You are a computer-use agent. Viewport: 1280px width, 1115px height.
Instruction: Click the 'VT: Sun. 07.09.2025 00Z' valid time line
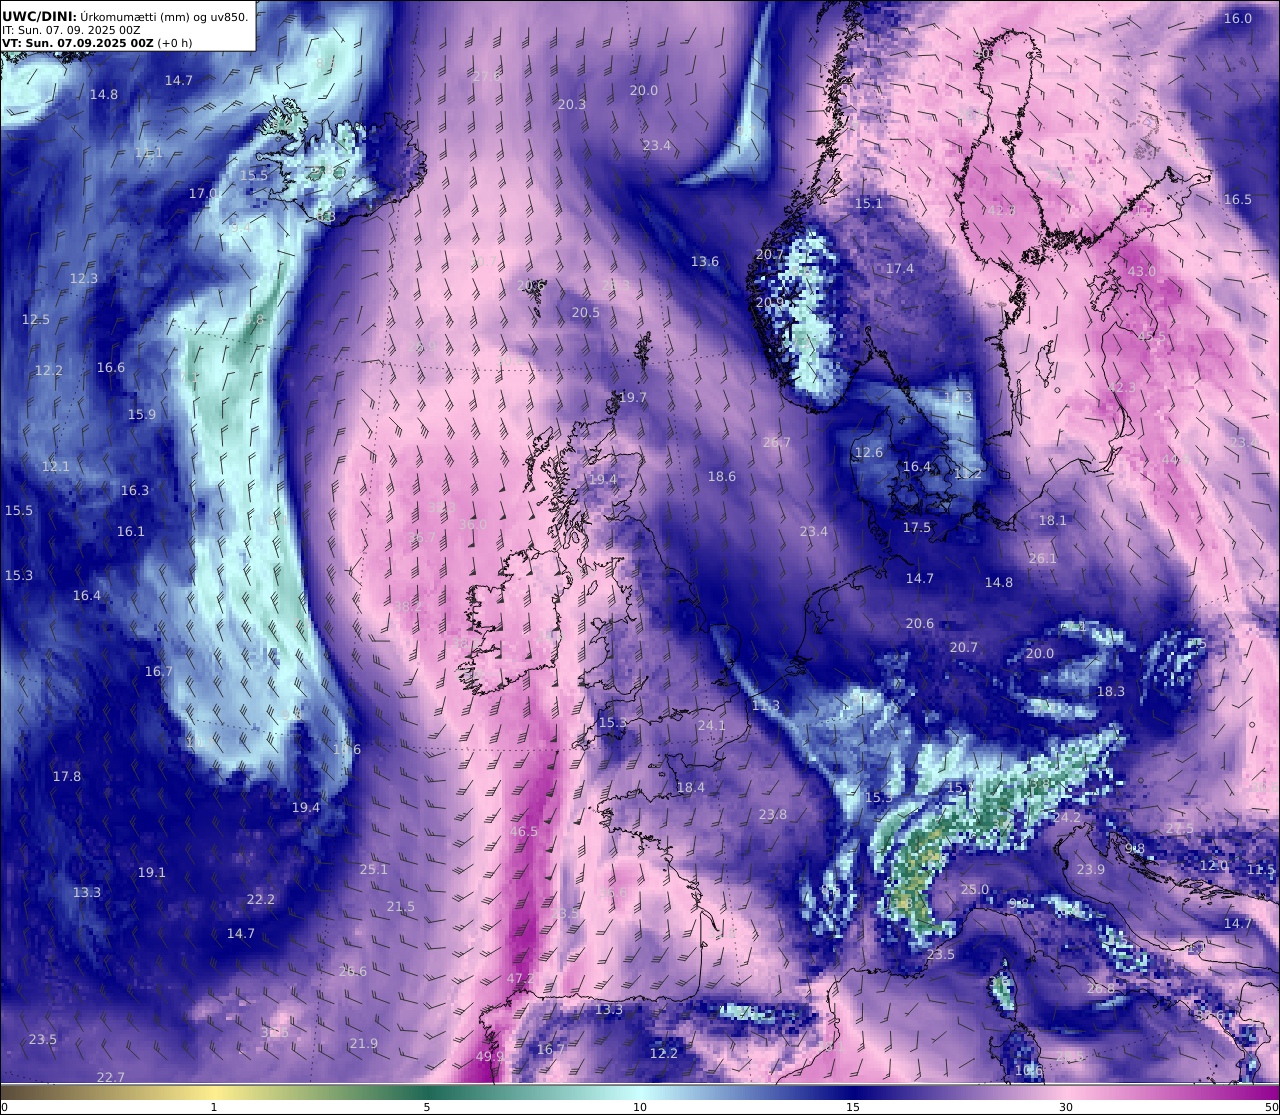pyautogui.click(x=76, y=43)
